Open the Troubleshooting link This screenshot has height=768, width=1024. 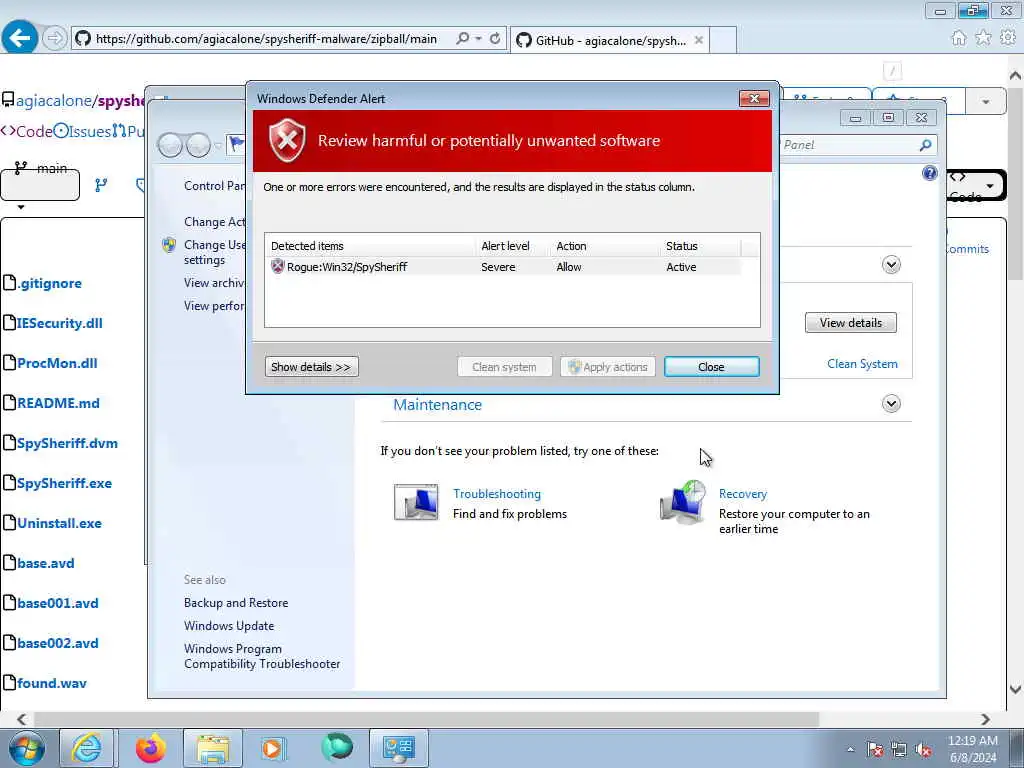coord(497,494)
